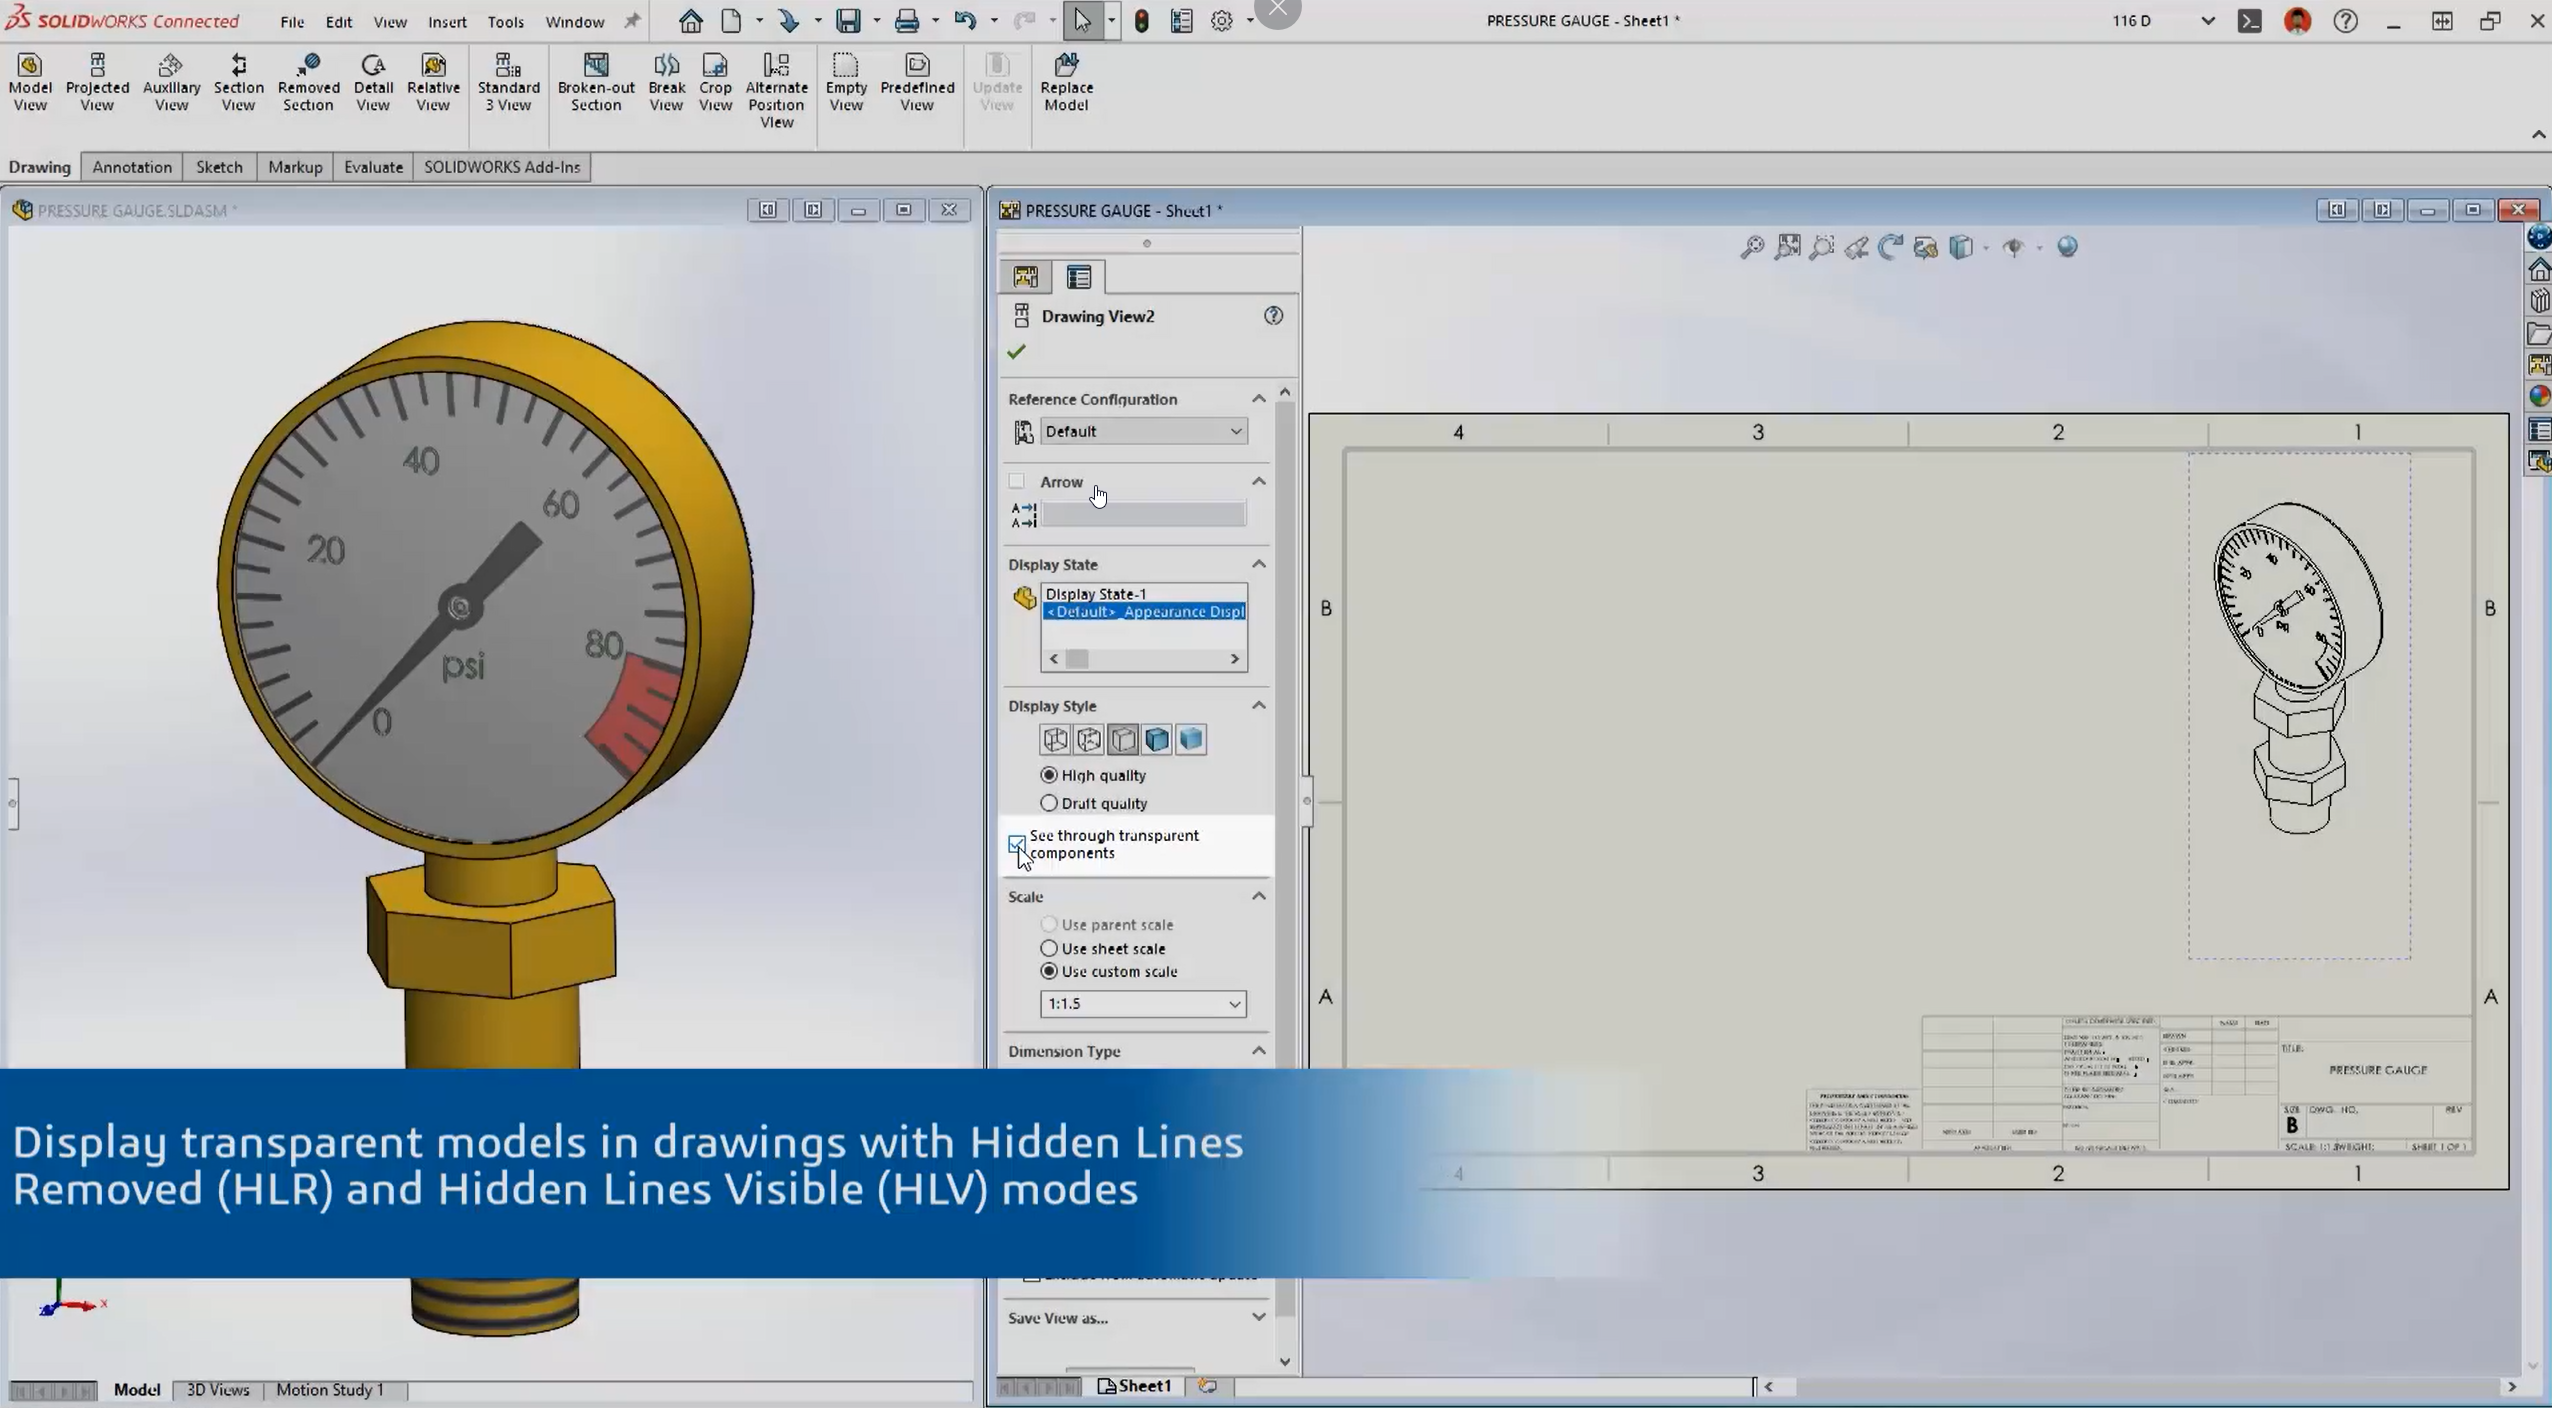
Task: Choose Hidden Lines Visible display style
Action: click(1089, 739)
